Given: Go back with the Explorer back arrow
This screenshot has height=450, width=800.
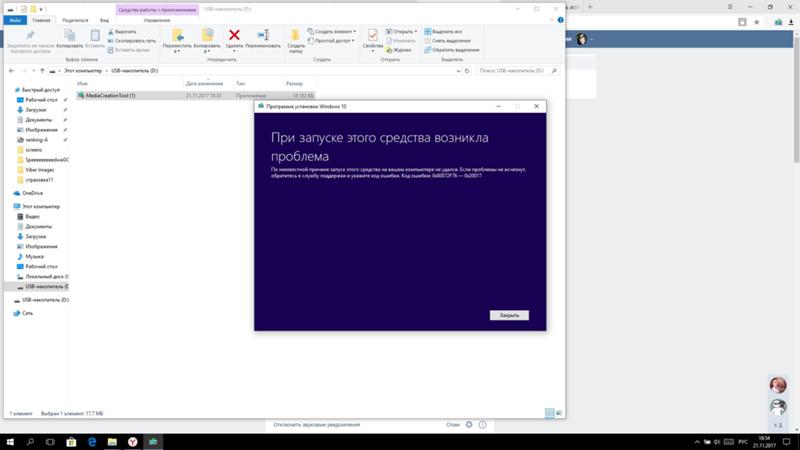Looking at the screenshot, I should 12,71.
